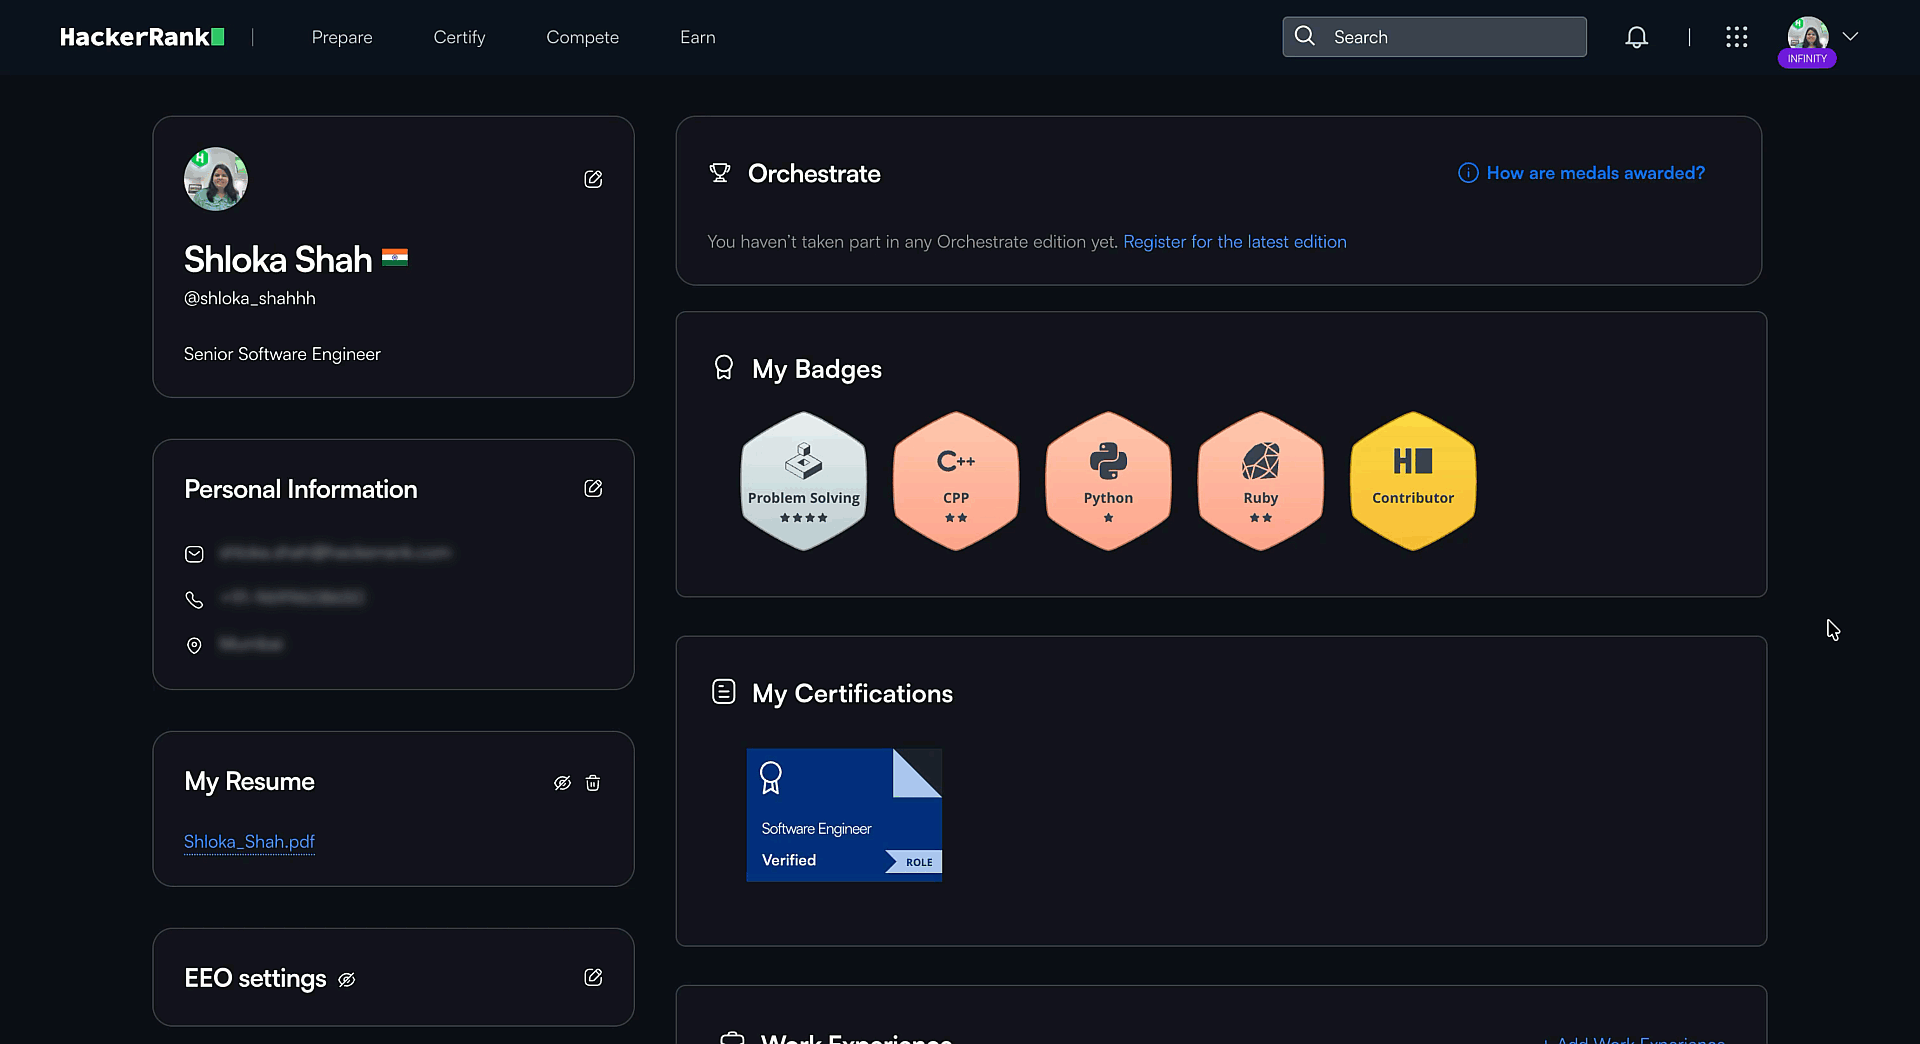1920x1044 pixels.
Task: Open the apps grid menu
Action: 1737,37
